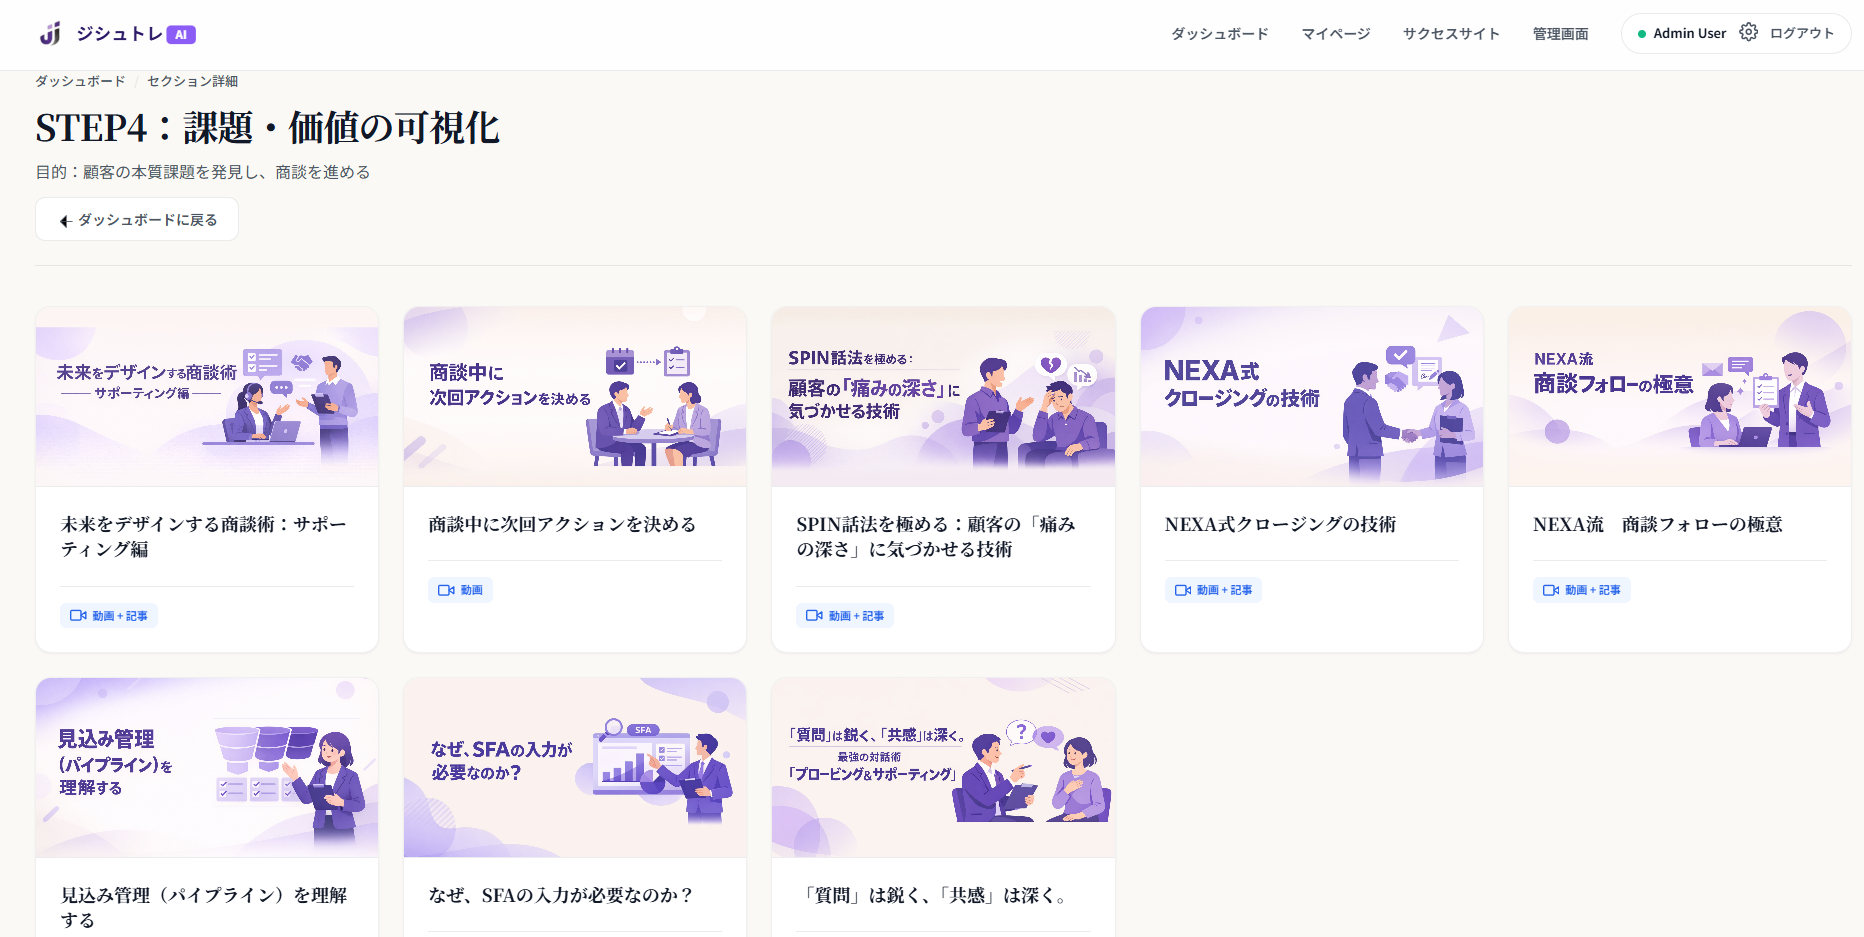Viewport: 1864px width, 937px height.
Task: Click the ダッシュボードに戻る button
Action: tap(137, 219)
